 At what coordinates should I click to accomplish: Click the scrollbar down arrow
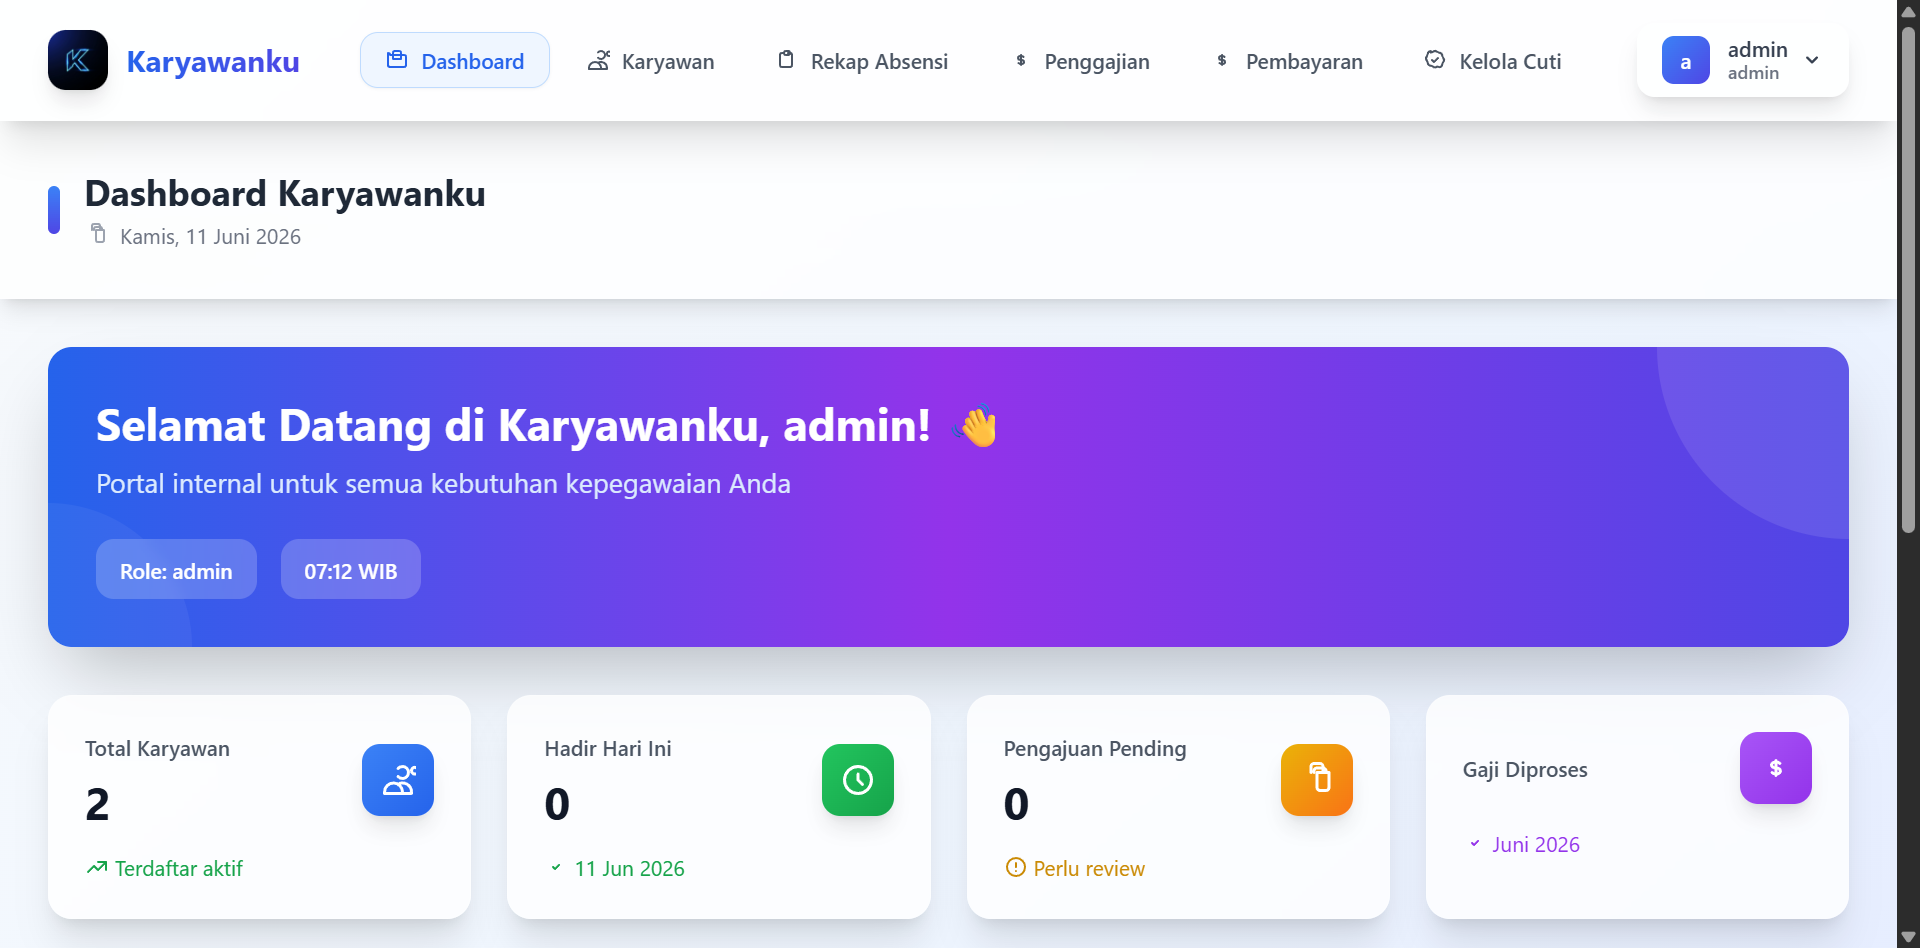1908,936
